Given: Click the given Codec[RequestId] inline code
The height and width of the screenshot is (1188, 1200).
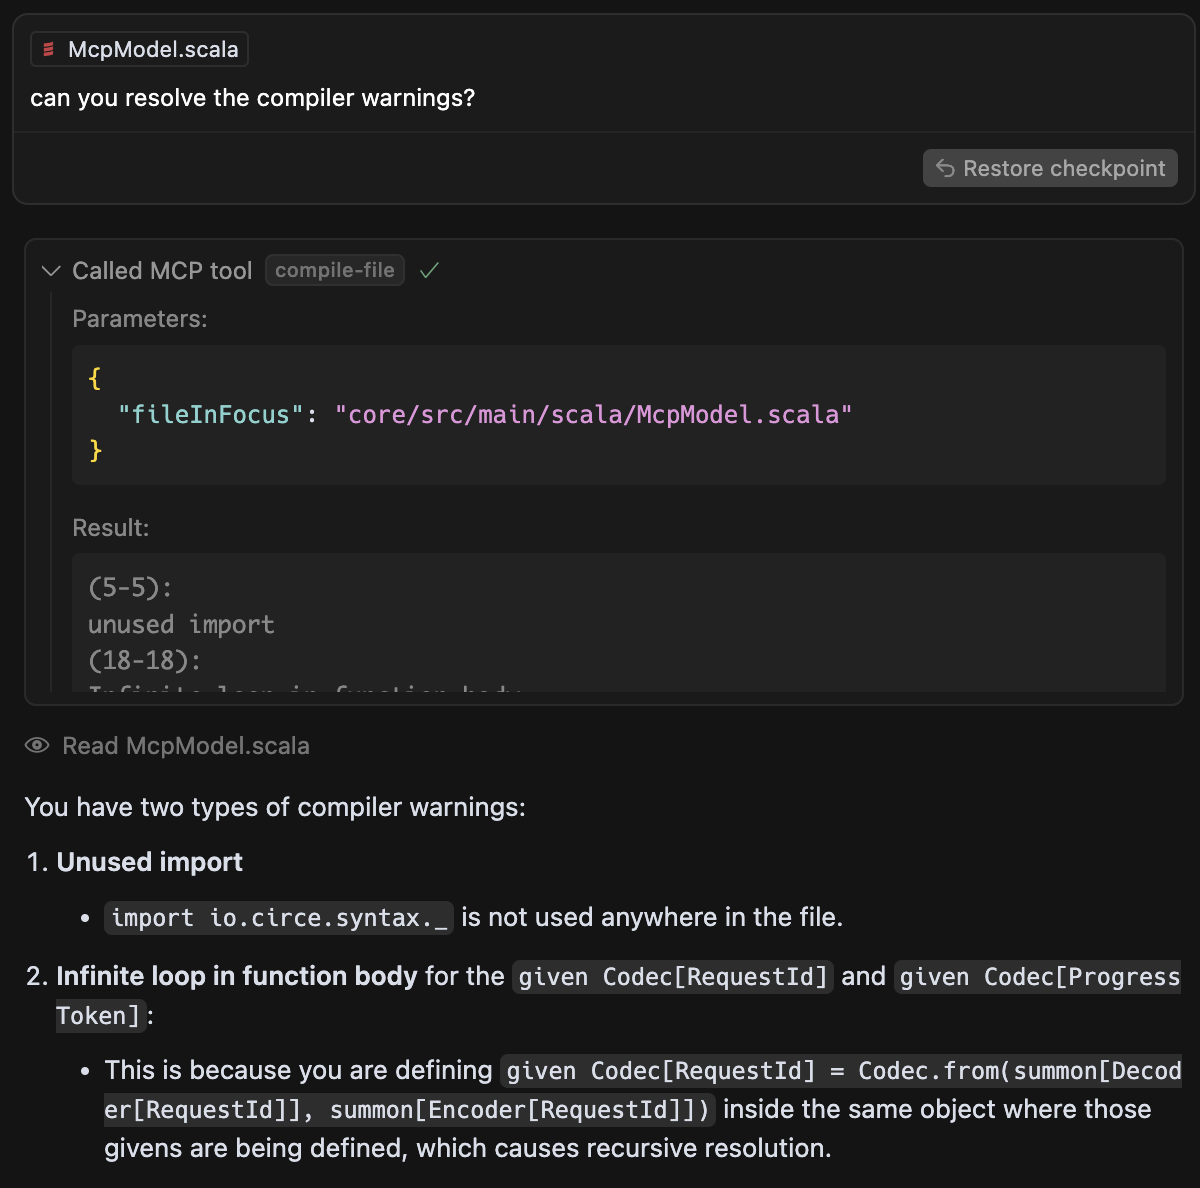Looking at the screenshot, I should tap(673, 977).
